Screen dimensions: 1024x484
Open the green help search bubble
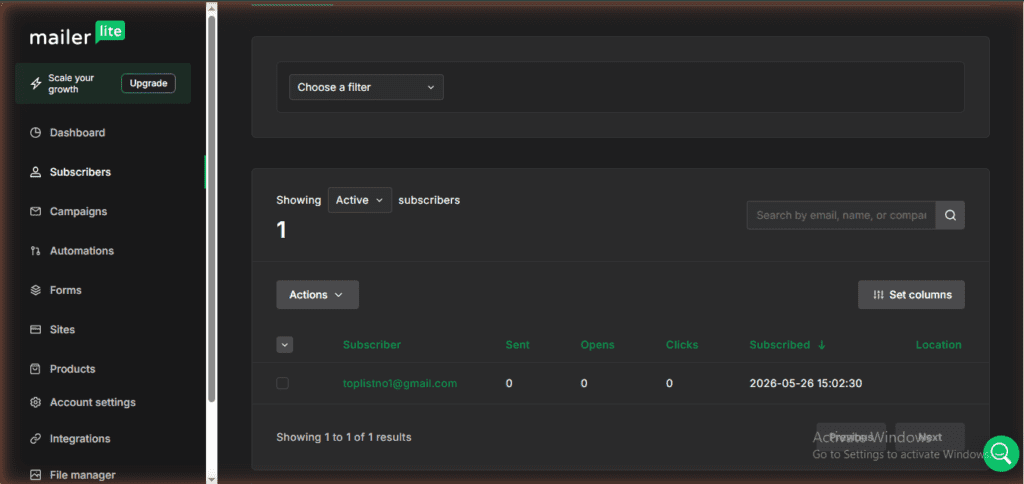(1001, 453)
